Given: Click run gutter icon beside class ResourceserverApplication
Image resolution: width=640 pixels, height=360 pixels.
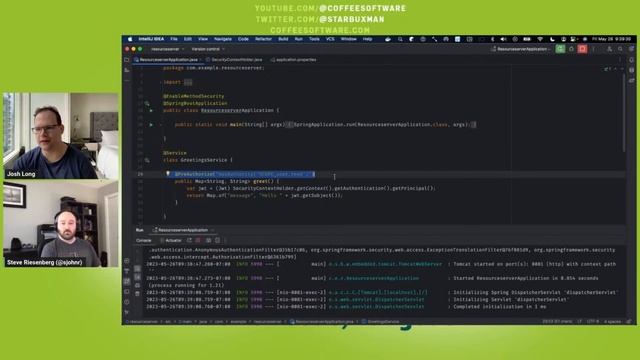Looking at the screenshot, I should coord(151,111).
